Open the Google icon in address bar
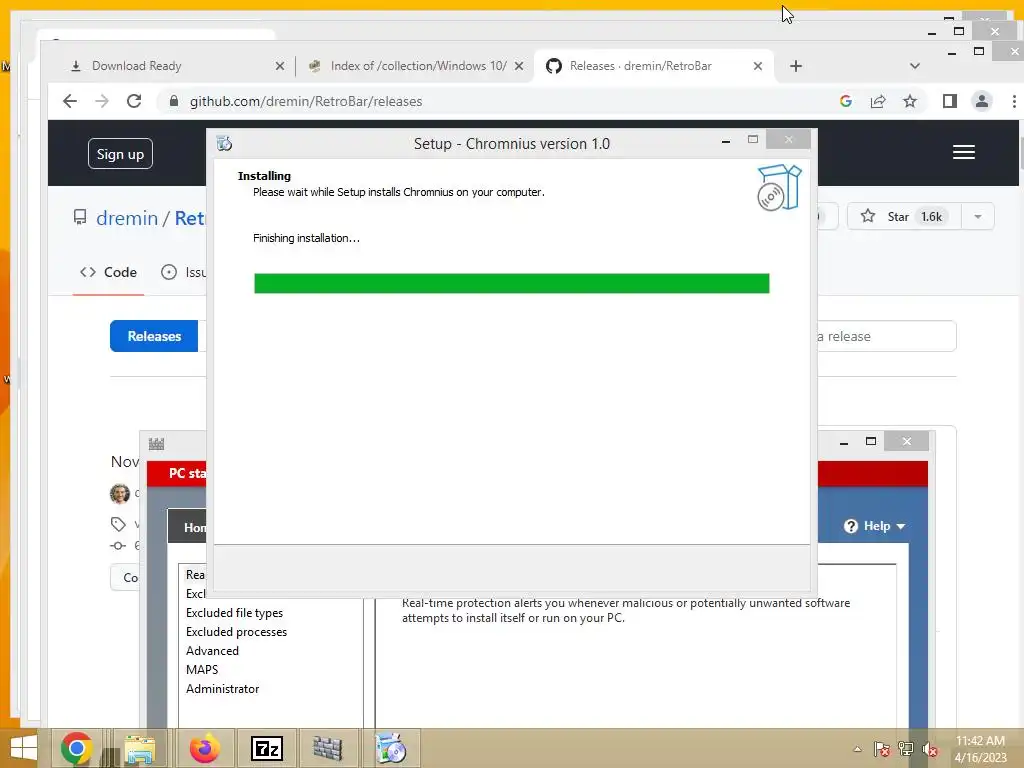Screen dimensions: 1024x768 pos(846,101)
